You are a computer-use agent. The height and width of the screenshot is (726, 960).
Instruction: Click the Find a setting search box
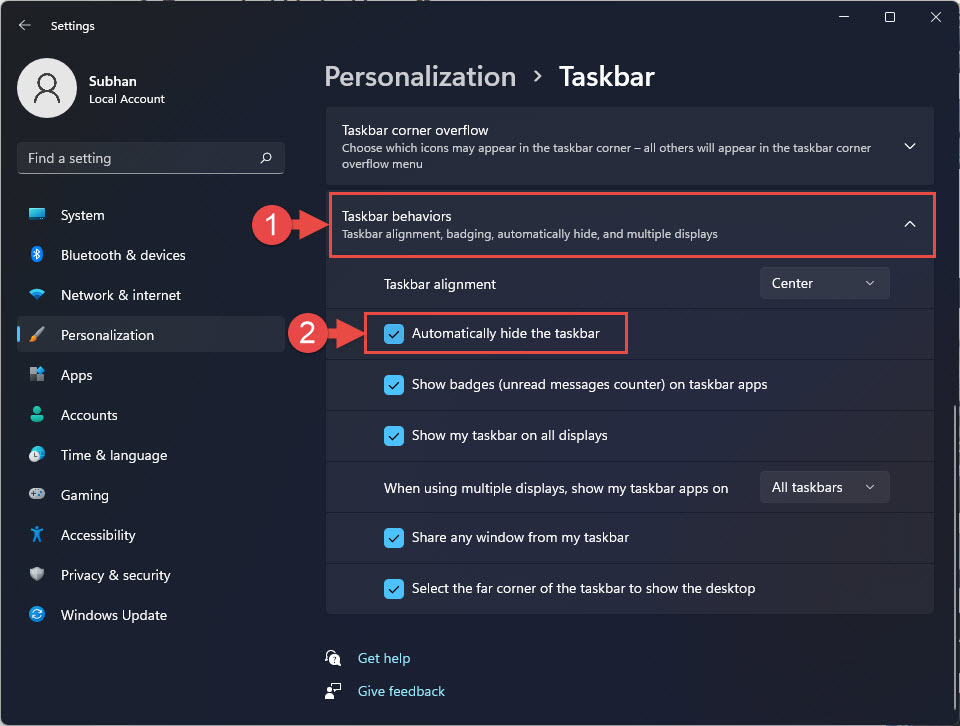tap(151, 158)
